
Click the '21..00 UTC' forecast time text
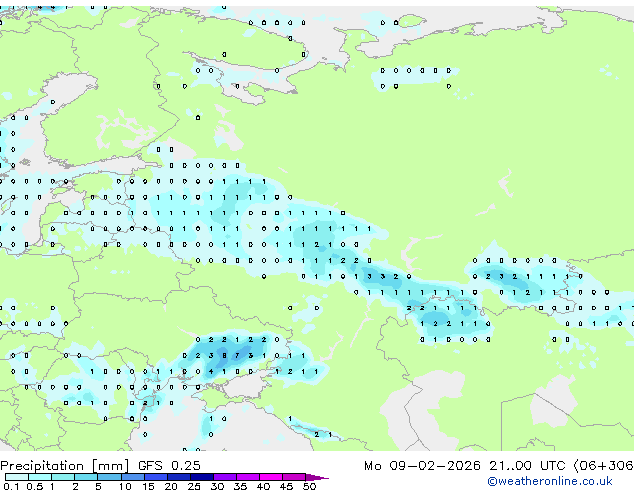(x=527, y=466)
